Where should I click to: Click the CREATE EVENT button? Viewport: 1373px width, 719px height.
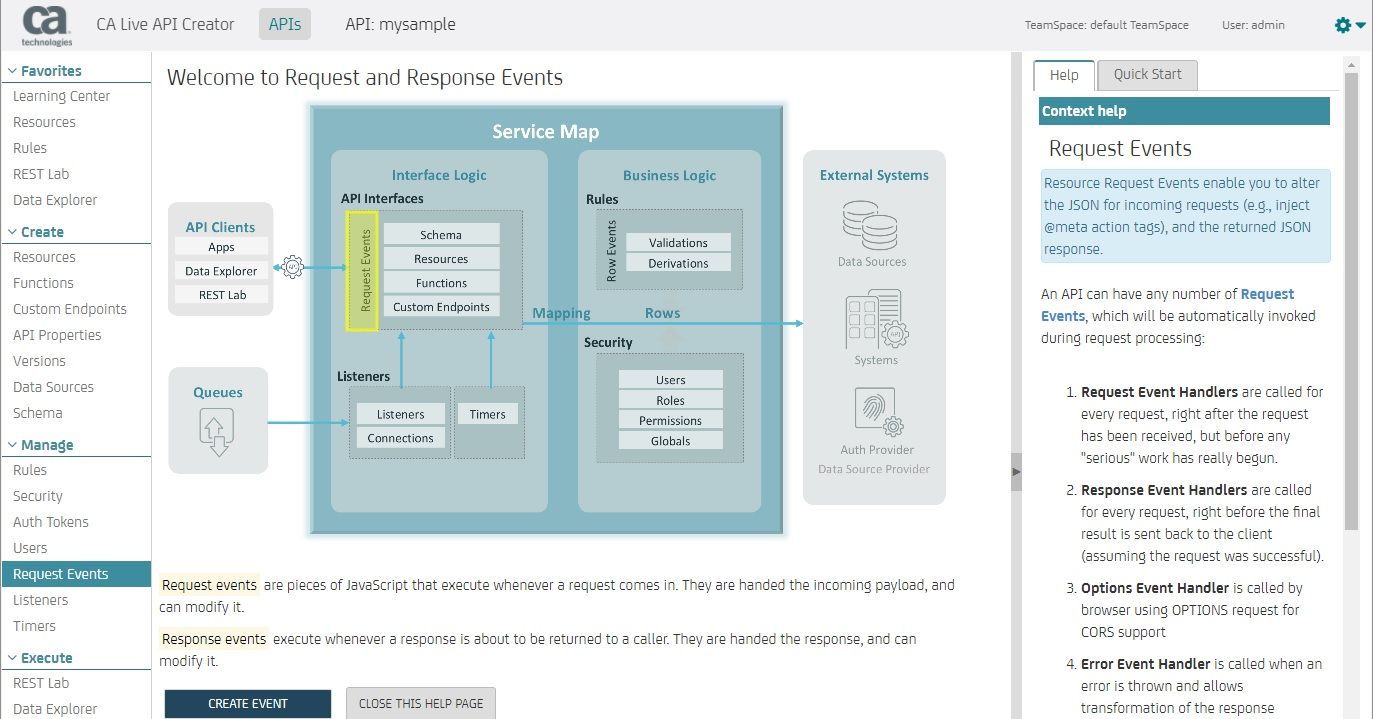click(248, 704)
